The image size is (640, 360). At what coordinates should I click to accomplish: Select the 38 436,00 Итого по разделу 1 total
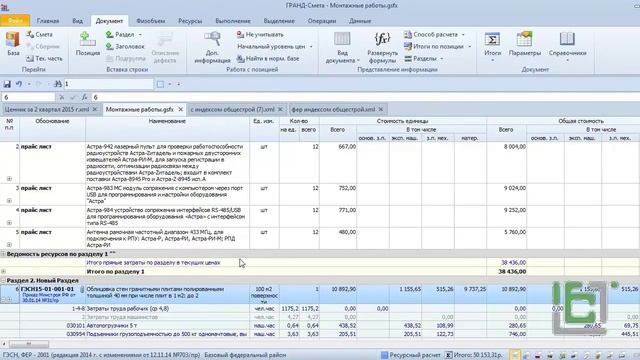(x=506, y=271)
